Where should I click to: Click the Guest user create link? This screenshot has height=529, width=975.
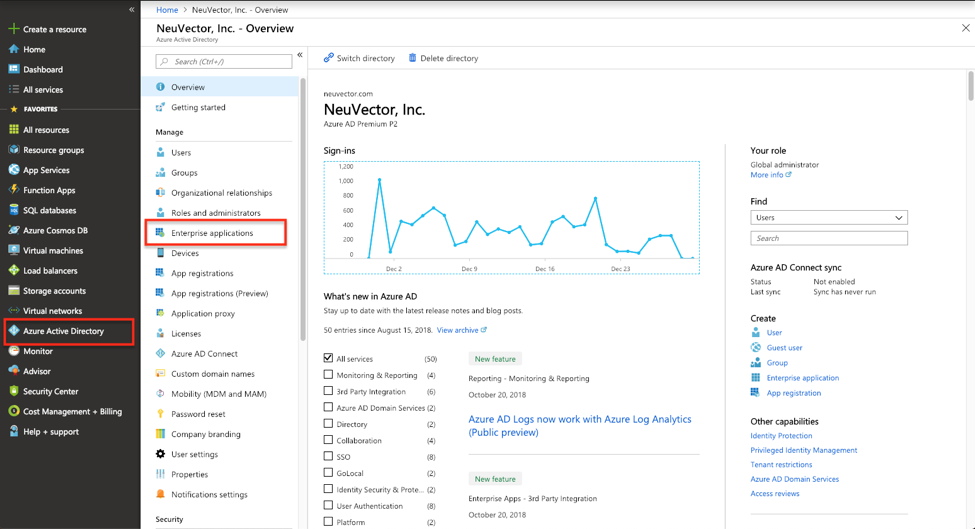[784, 347]
